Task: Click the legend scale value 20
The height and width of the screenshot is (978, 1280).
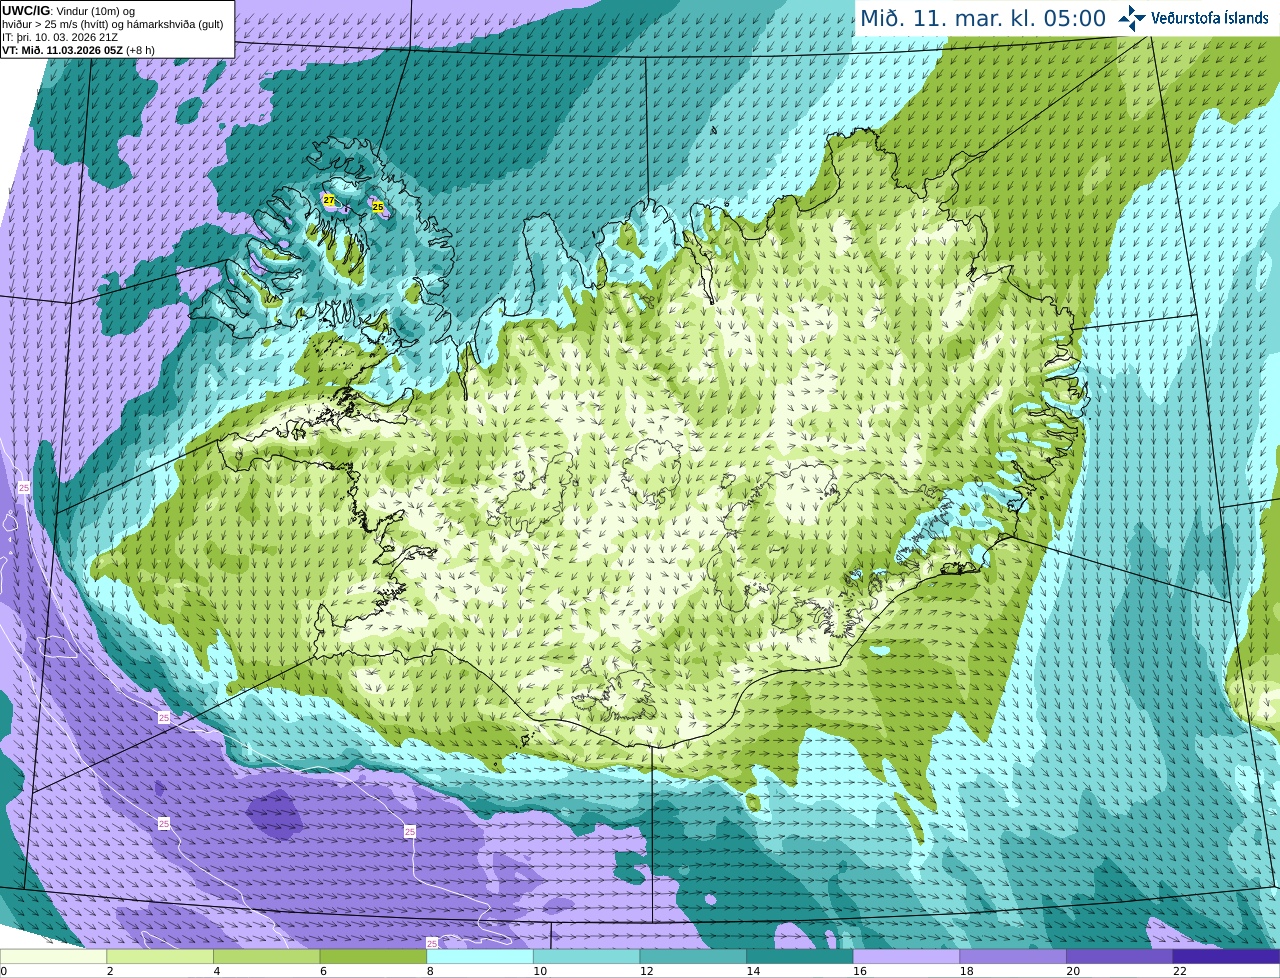Action: pos(1073,971)
